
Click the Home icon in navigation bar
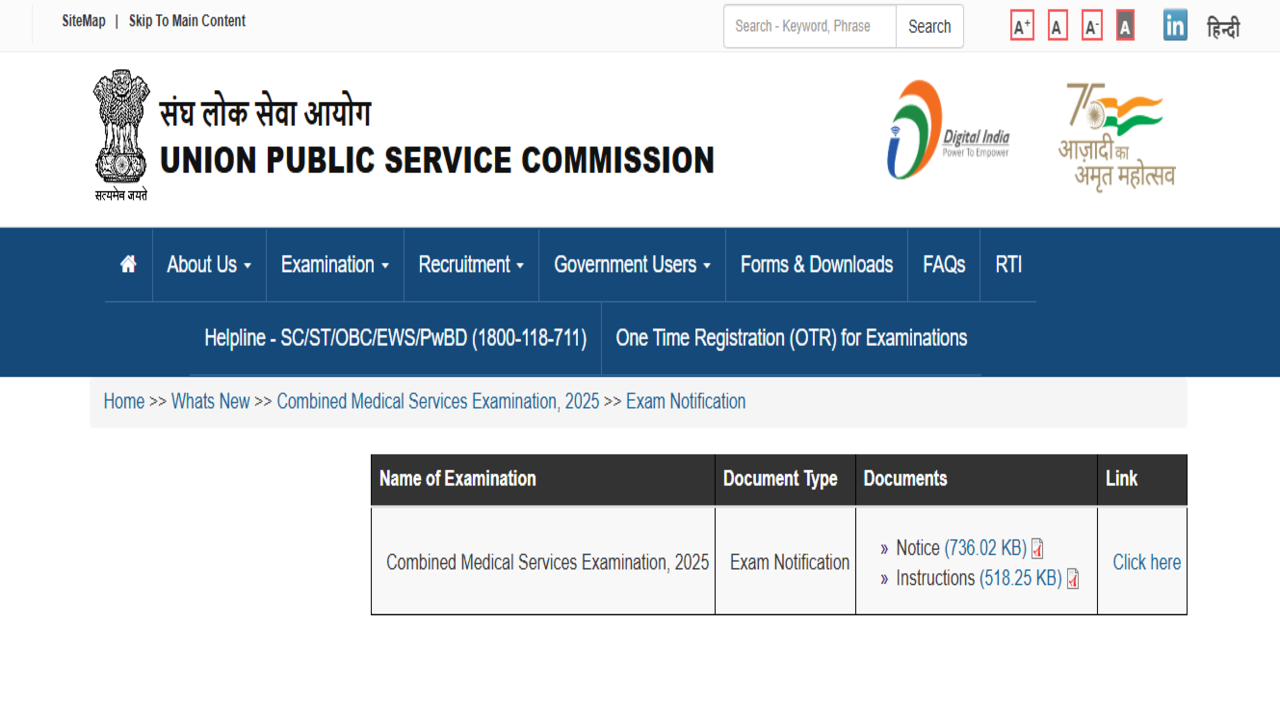click(x=128, y=265)
